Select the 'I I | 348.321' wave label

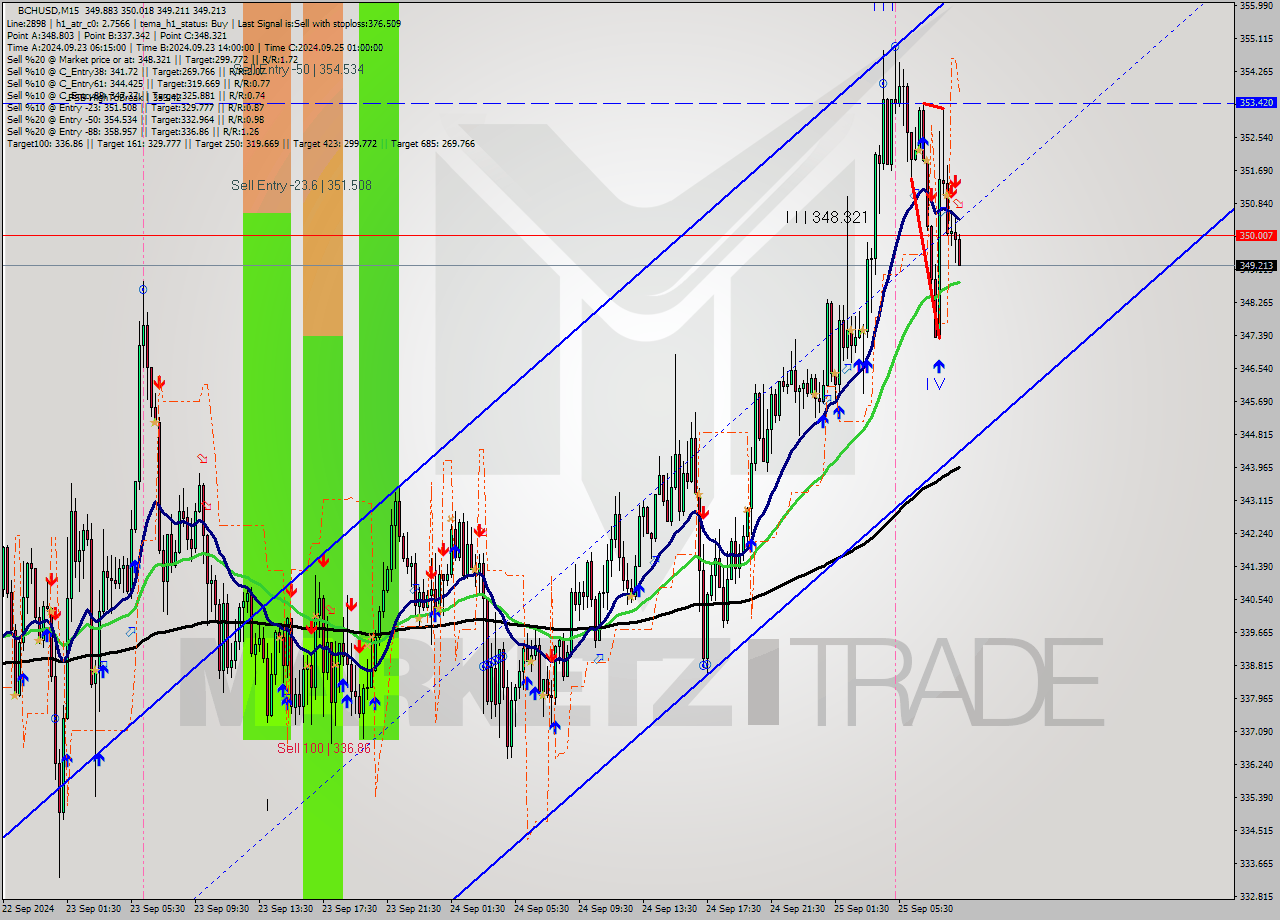click(826, 217)
